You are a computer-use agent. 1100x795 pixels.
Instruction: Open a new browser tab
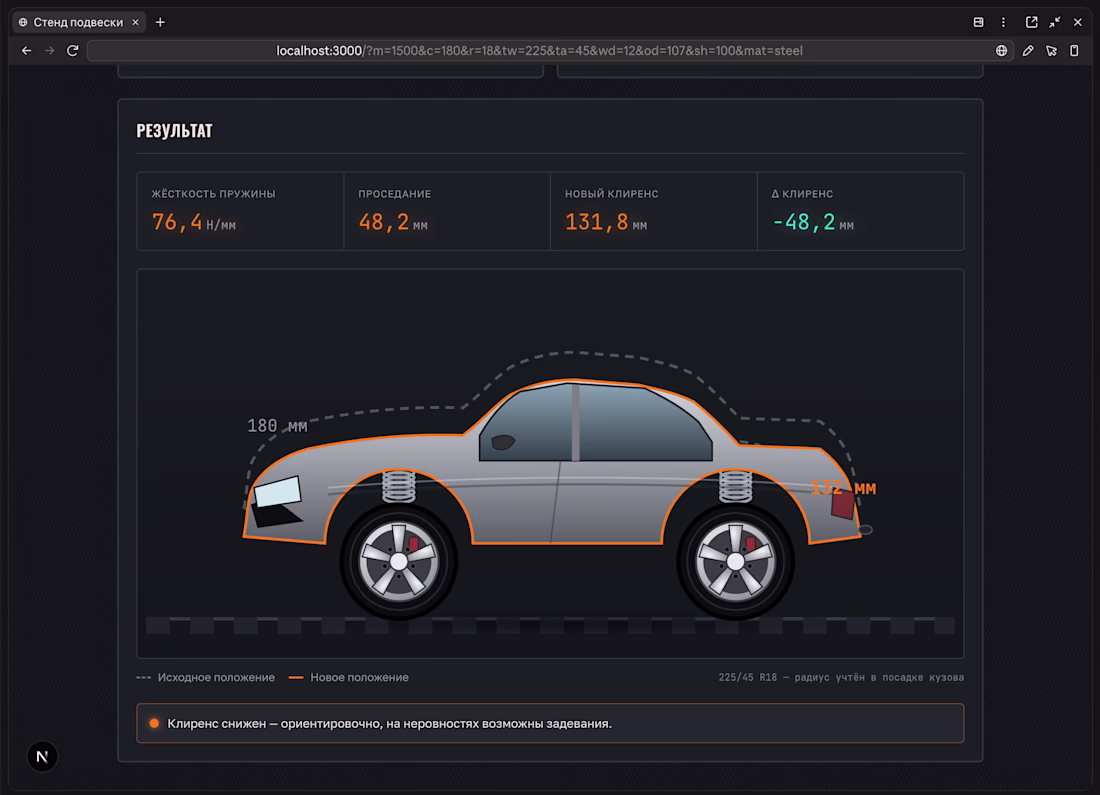pos(160,22)
